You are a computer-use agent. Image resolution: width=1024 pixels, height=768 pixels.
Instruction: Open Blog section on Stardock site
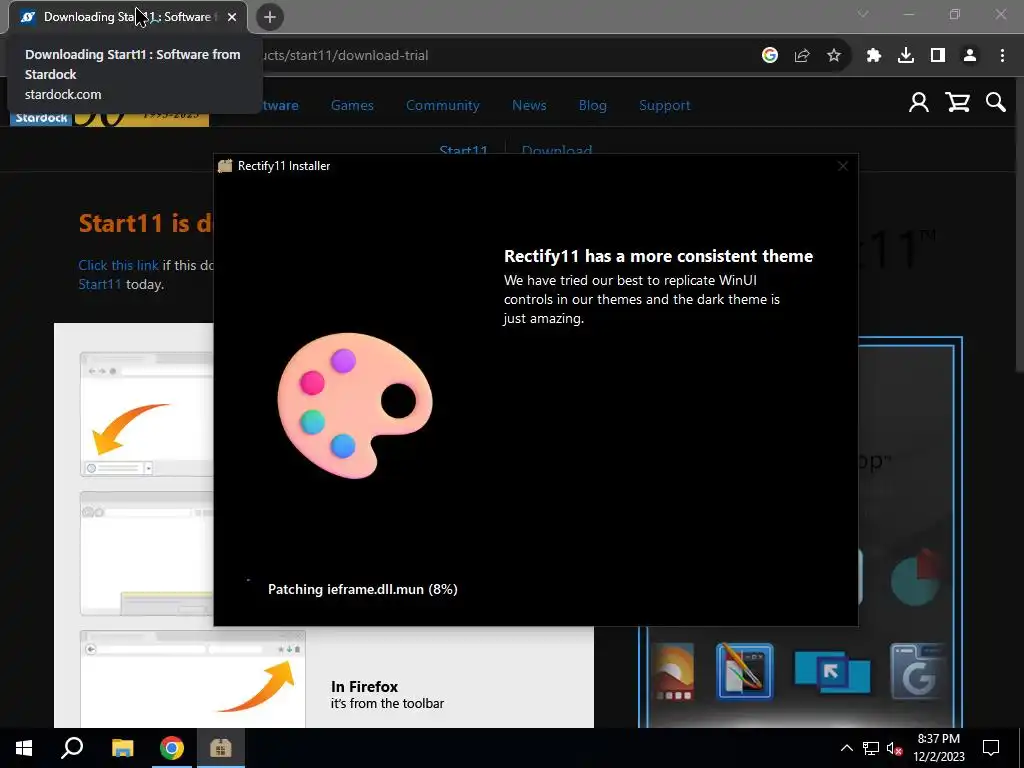click(x=592, y=105)
